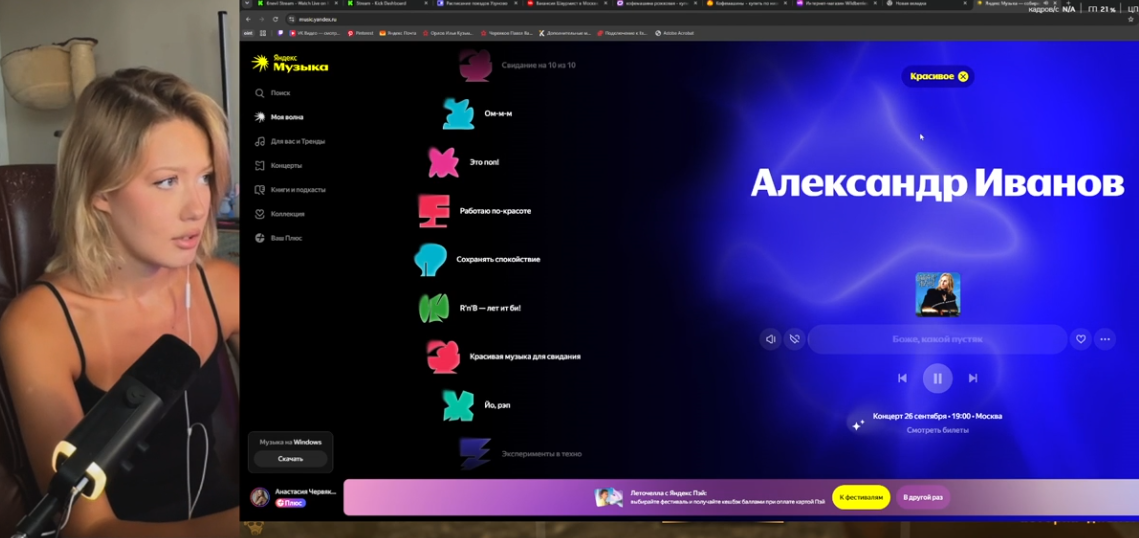Select the pink Это поп! shape icon
1139x538 pixels.
tap(443, 163)
